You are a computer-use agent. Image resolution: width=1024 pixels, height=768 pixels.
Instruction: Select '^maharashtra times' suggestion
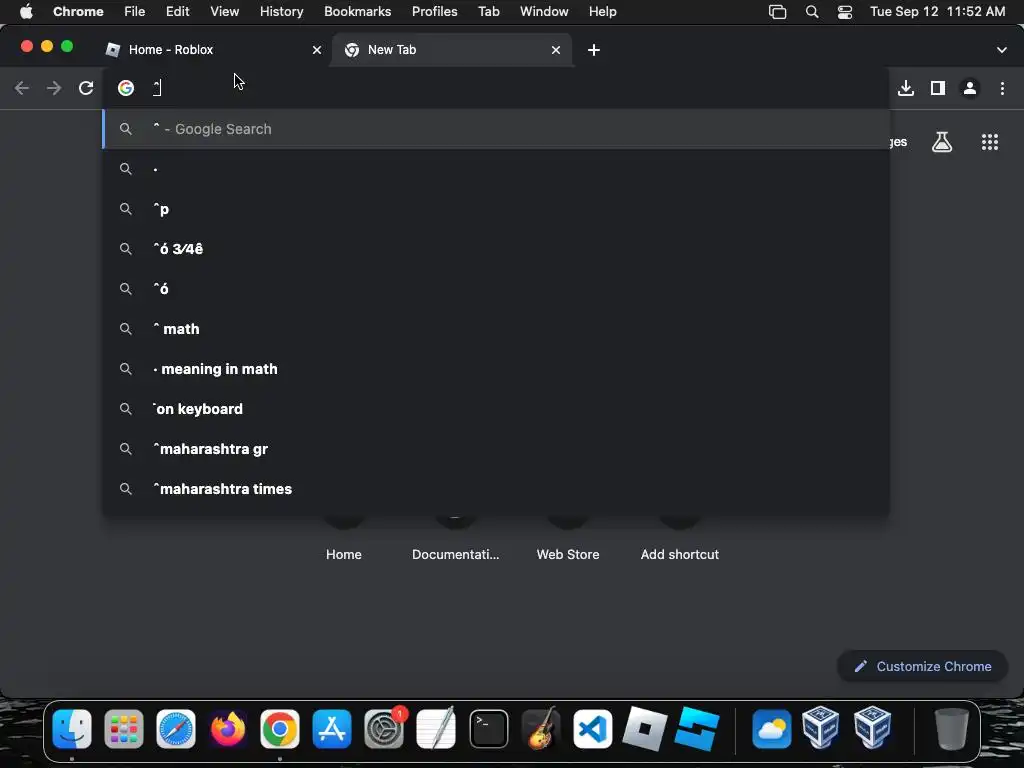click(496, 489)
